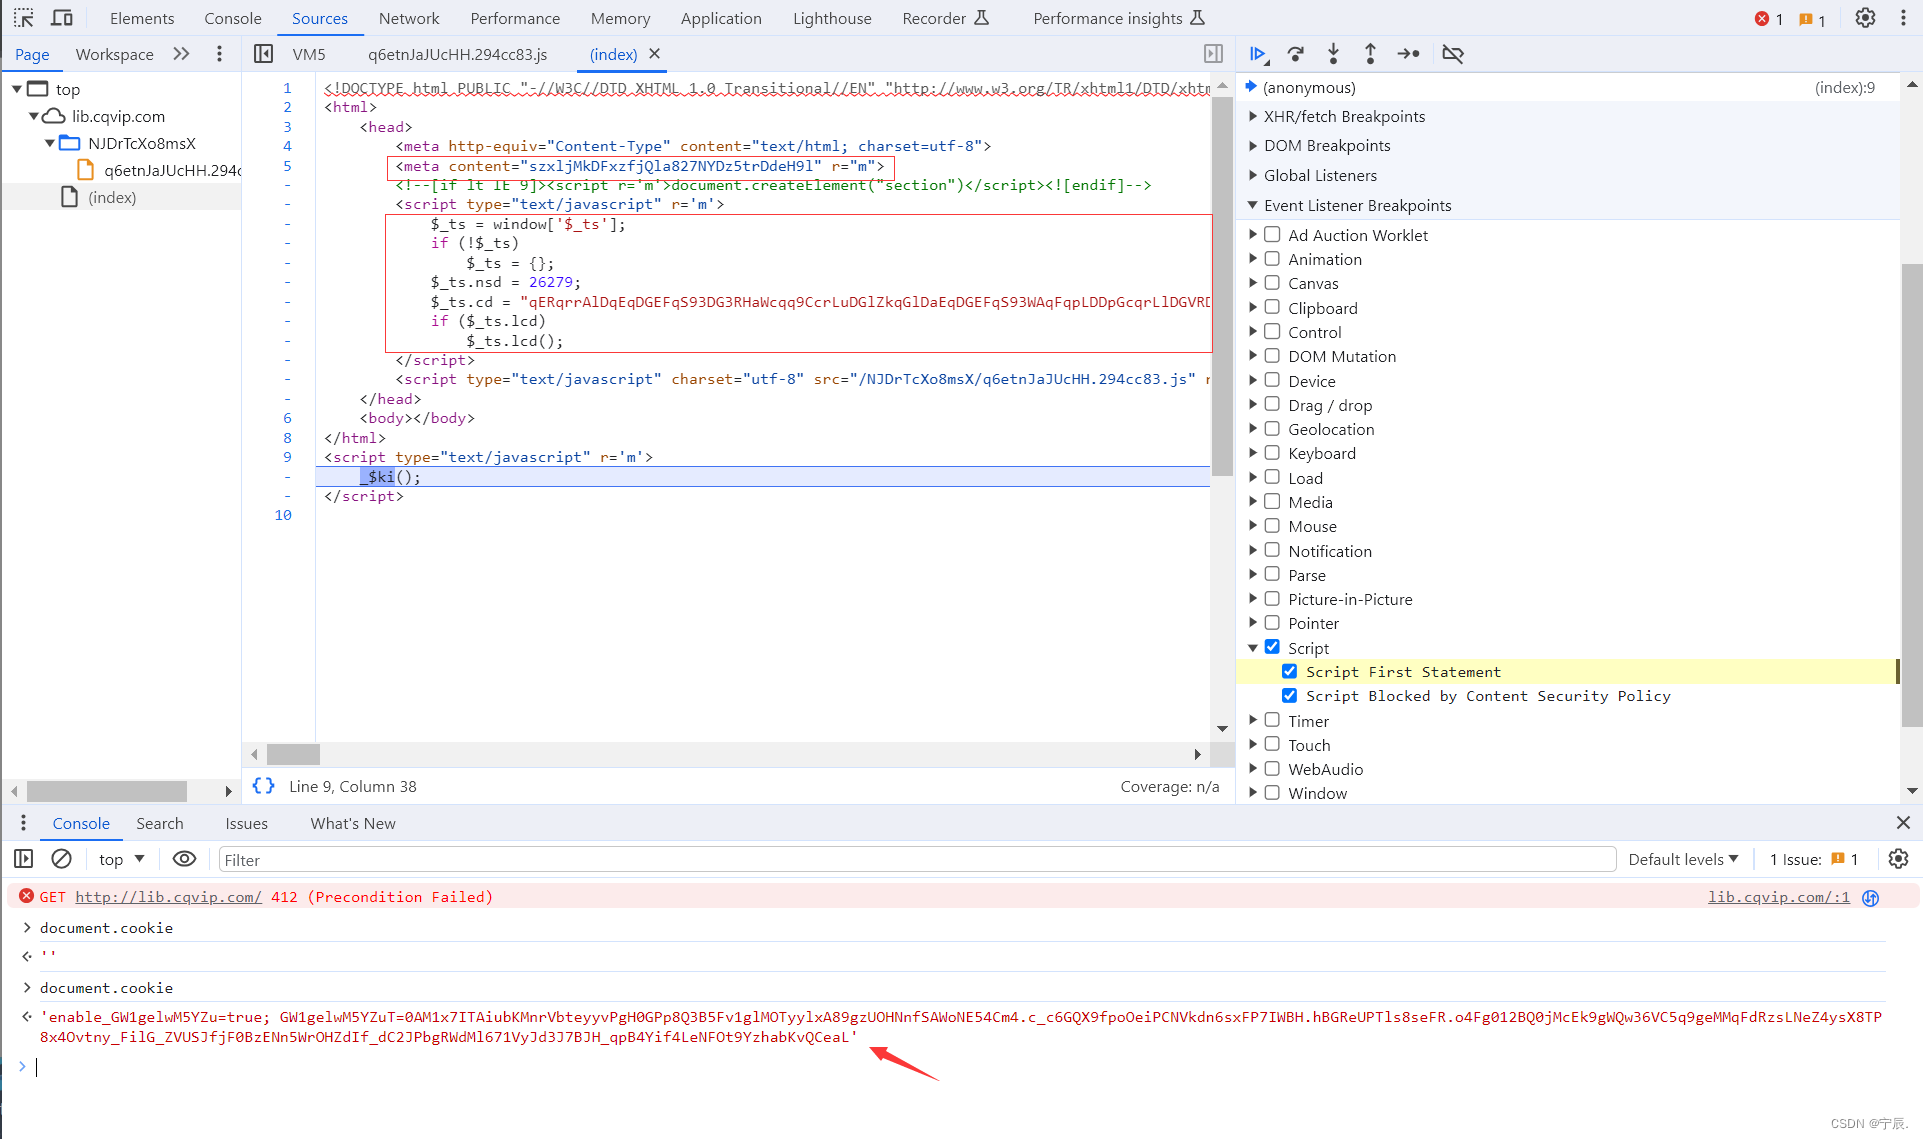
Task: Click the Step into function icon
Action: point(1333,54)
